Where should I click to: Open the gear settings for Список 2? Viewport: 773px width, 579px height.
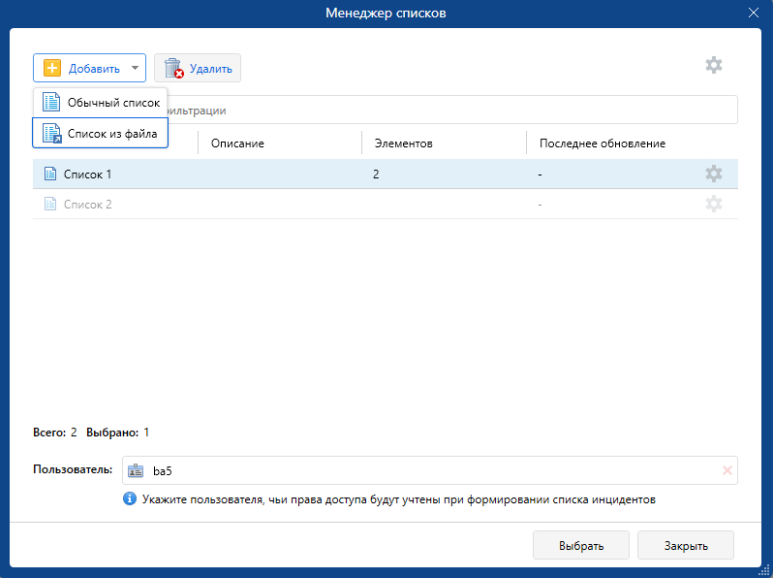(713, 204)
